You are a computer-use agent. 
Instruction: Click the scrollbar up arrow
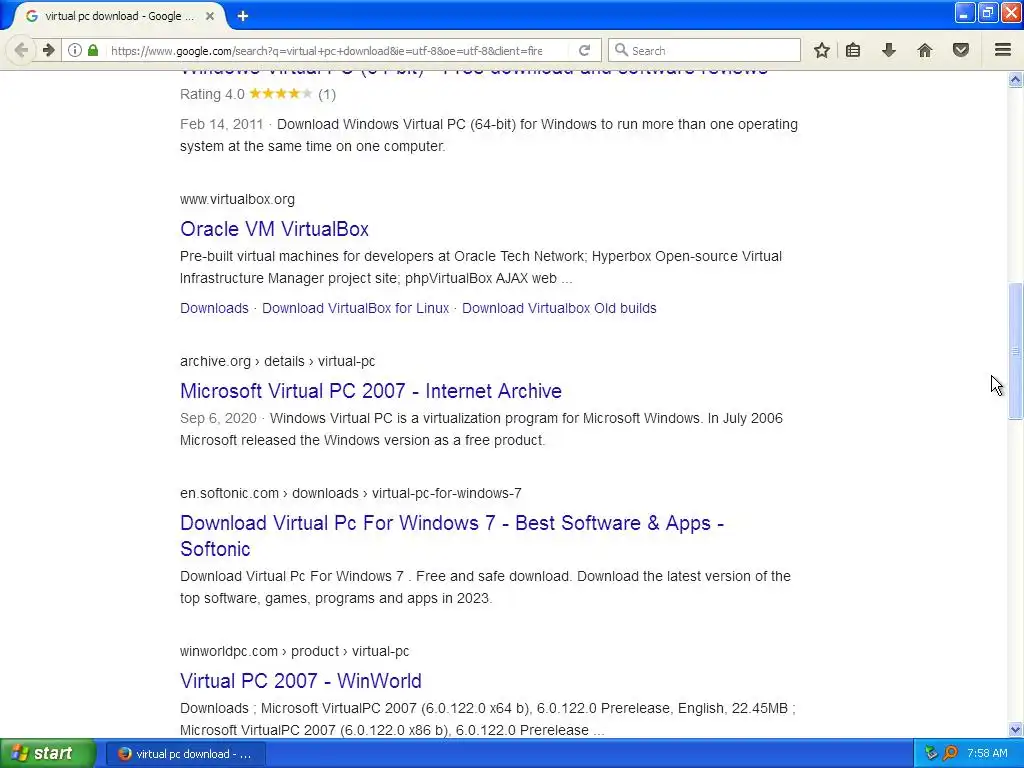click(x=1015, y=80)
